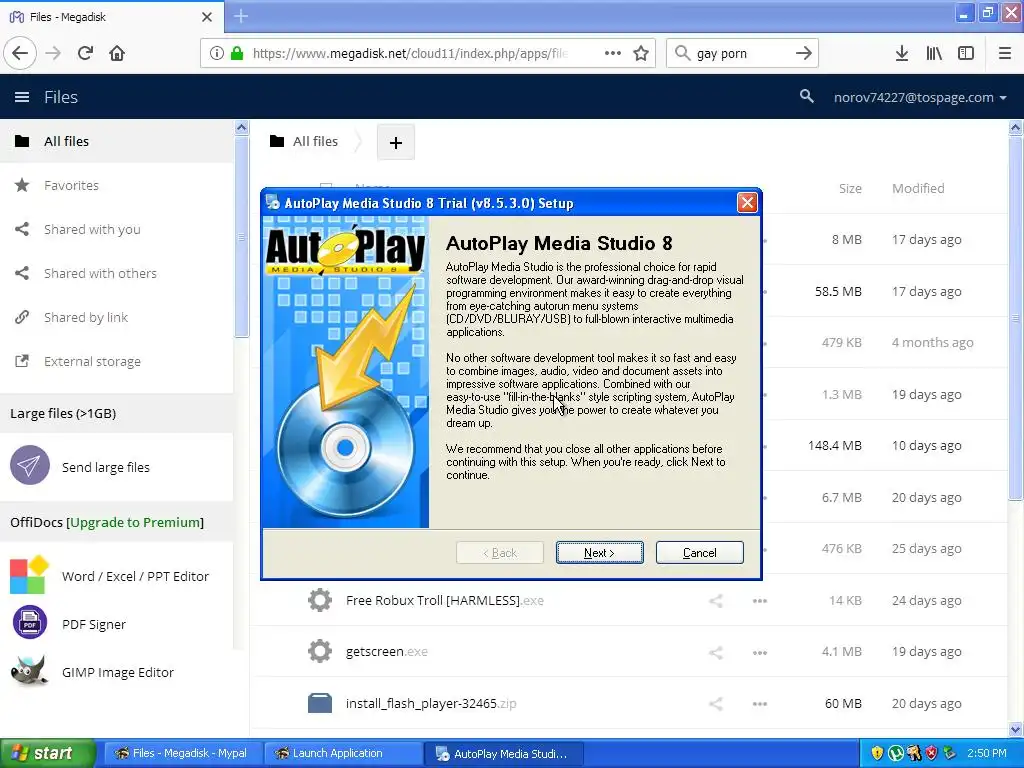
Task: Select install_flash_player-32465.zip file
Action: pyautogui.click(x=431, y=703)
